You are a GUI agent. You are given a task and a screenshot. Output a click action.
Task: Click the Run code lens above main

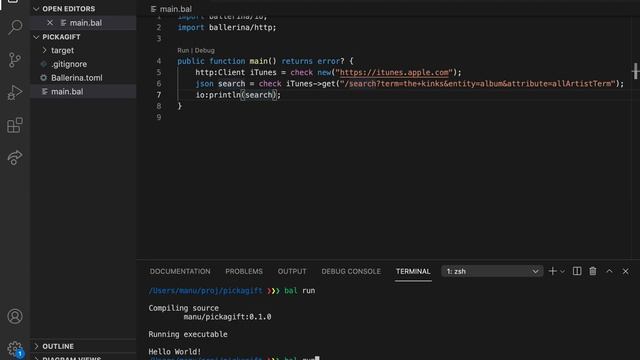click(183, 50)
